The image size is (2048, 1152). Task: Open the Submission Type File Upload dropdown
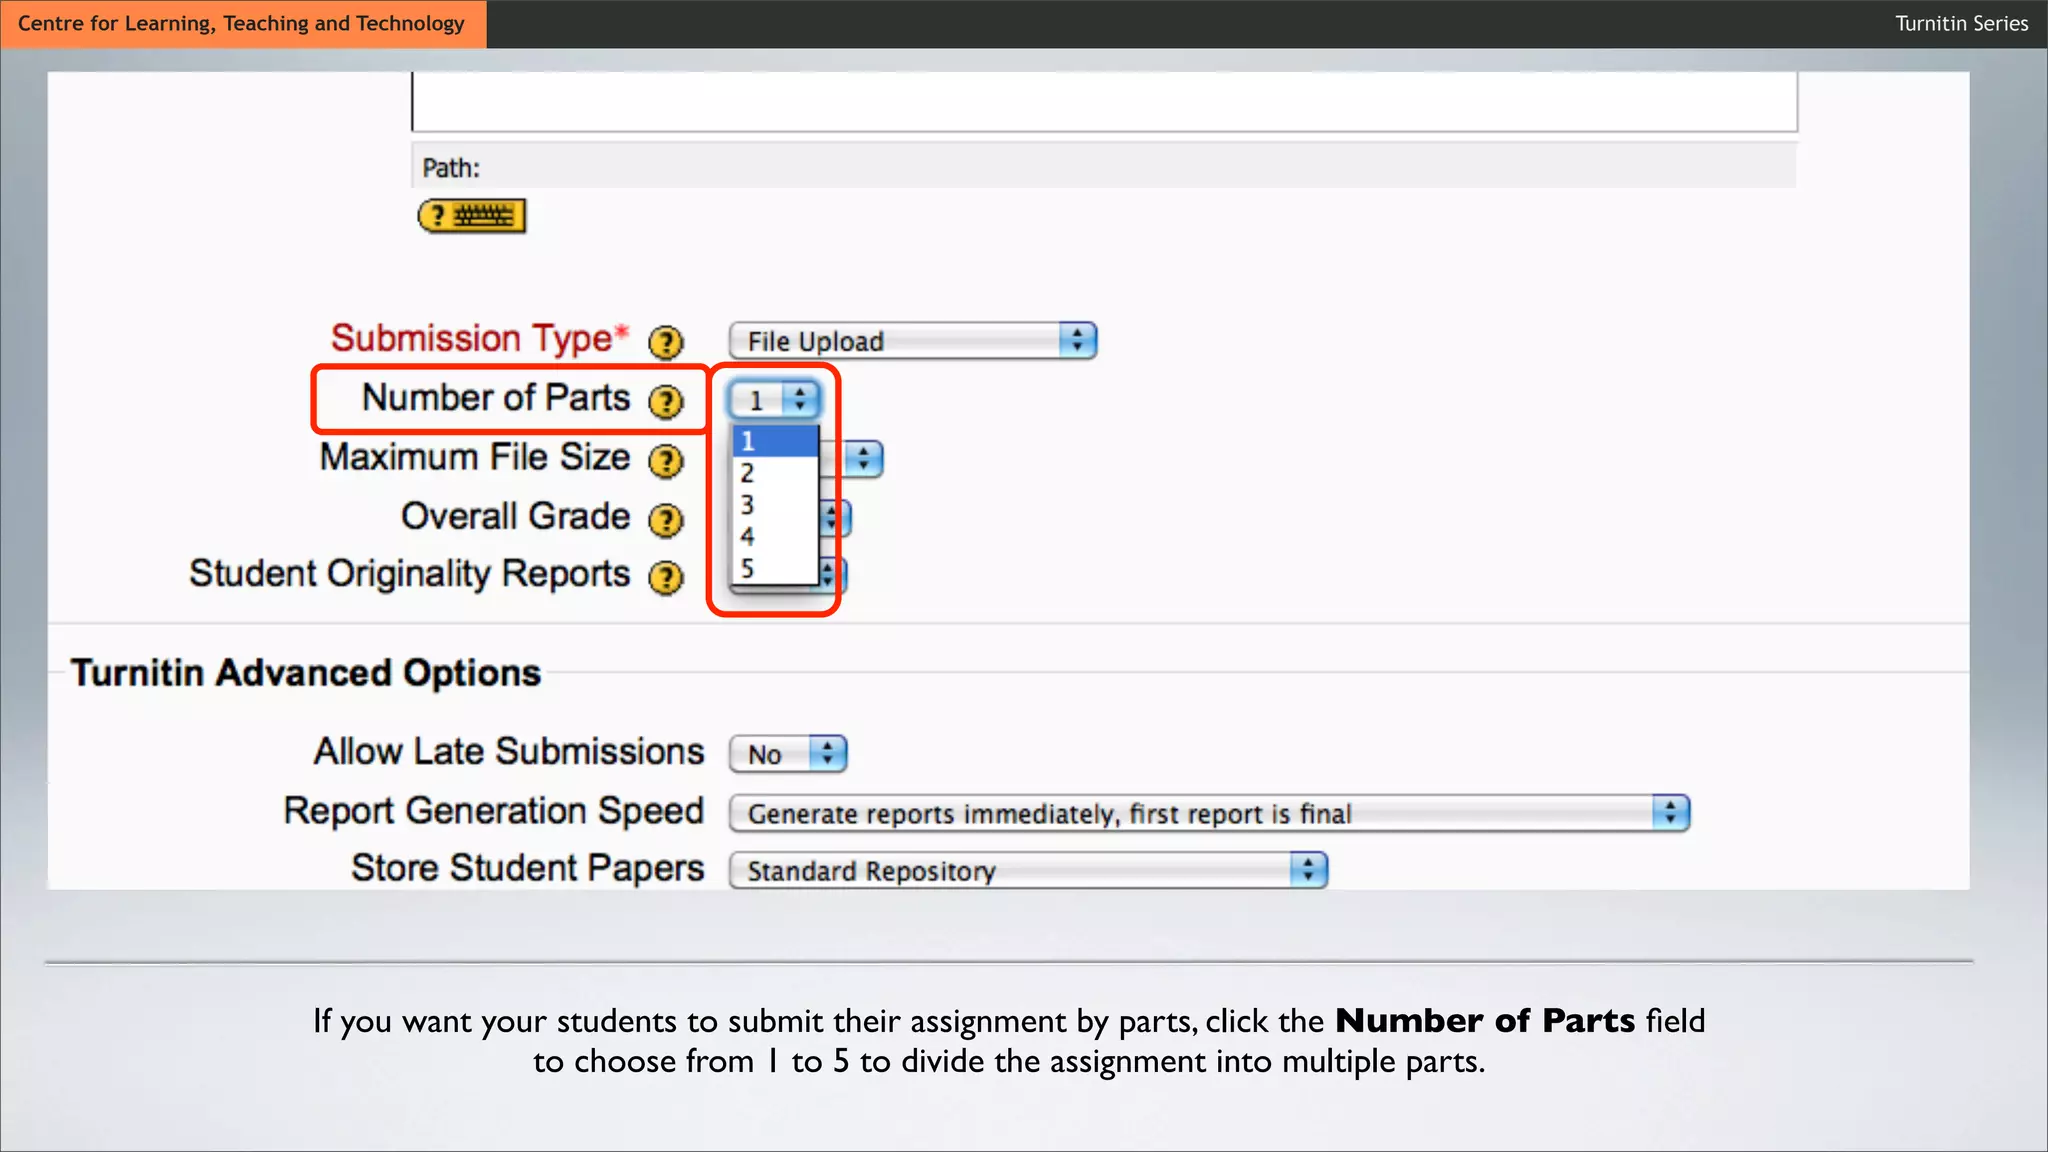click(x=912, y=341)
